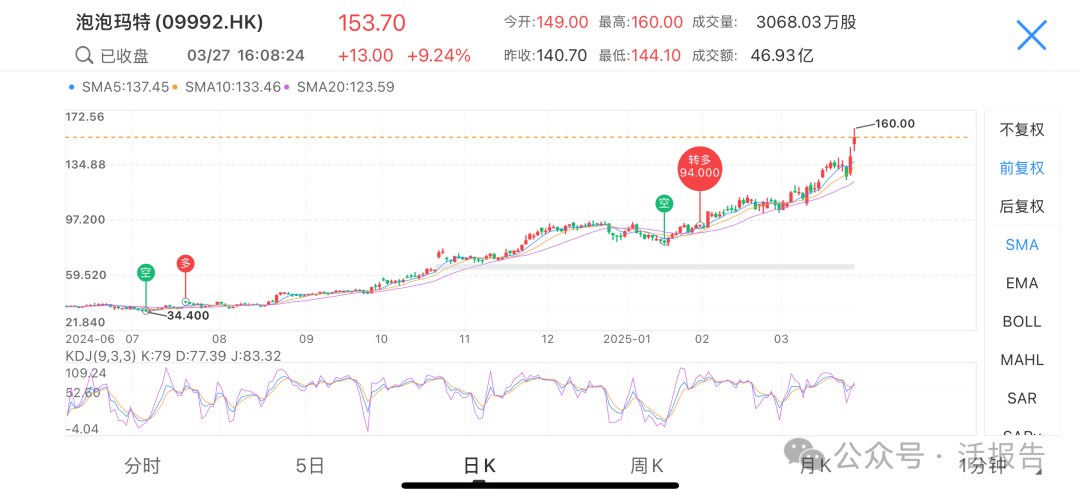Switch to 日K daily chart tab

pyautogui.click(x=479, y=466)
